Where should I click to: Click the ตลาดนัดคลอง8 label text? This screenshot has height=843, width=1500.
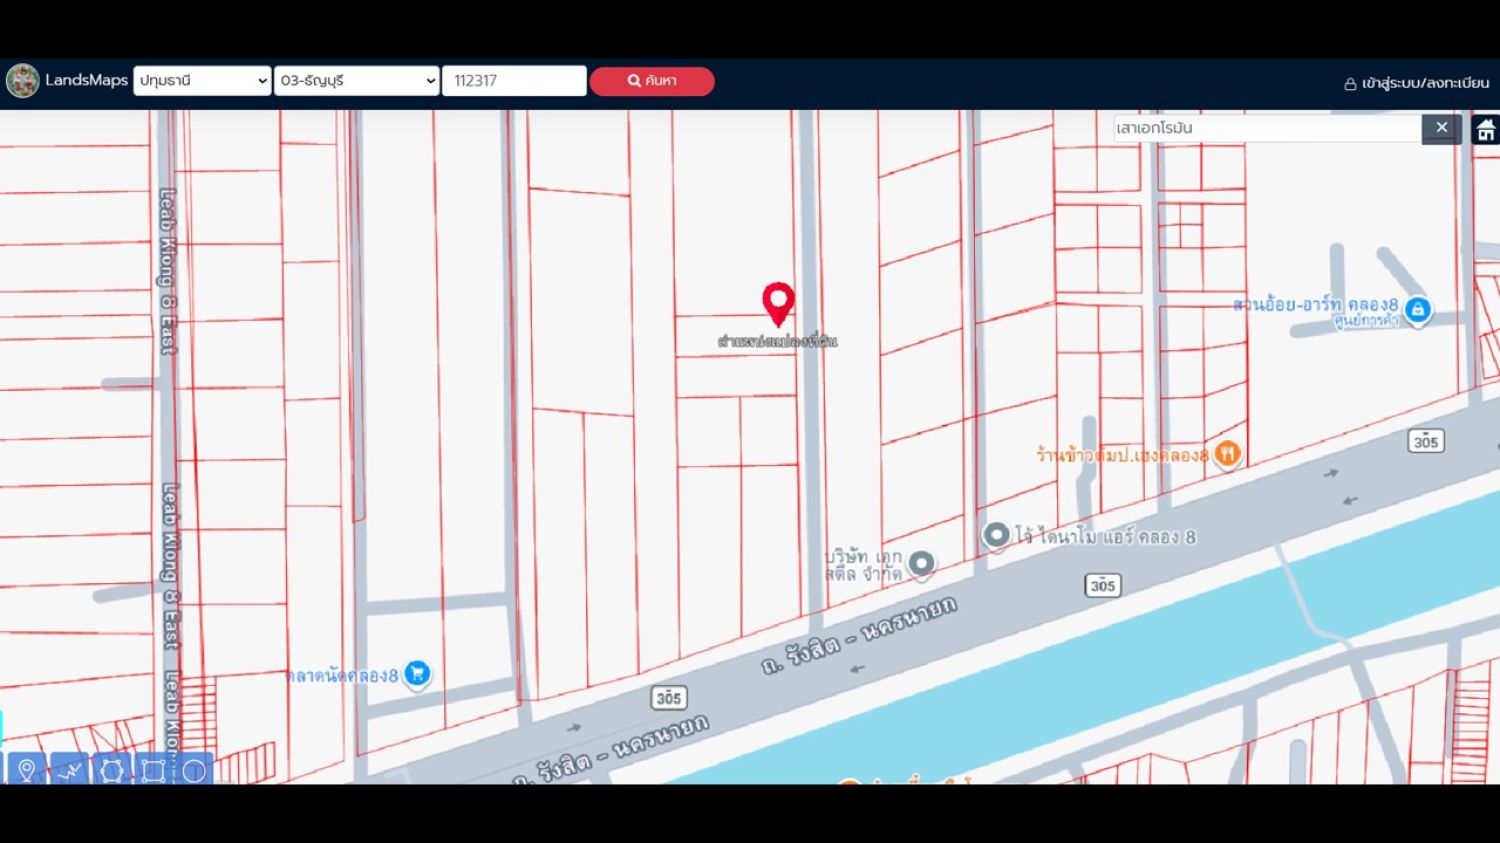click(x=343, y=675)
